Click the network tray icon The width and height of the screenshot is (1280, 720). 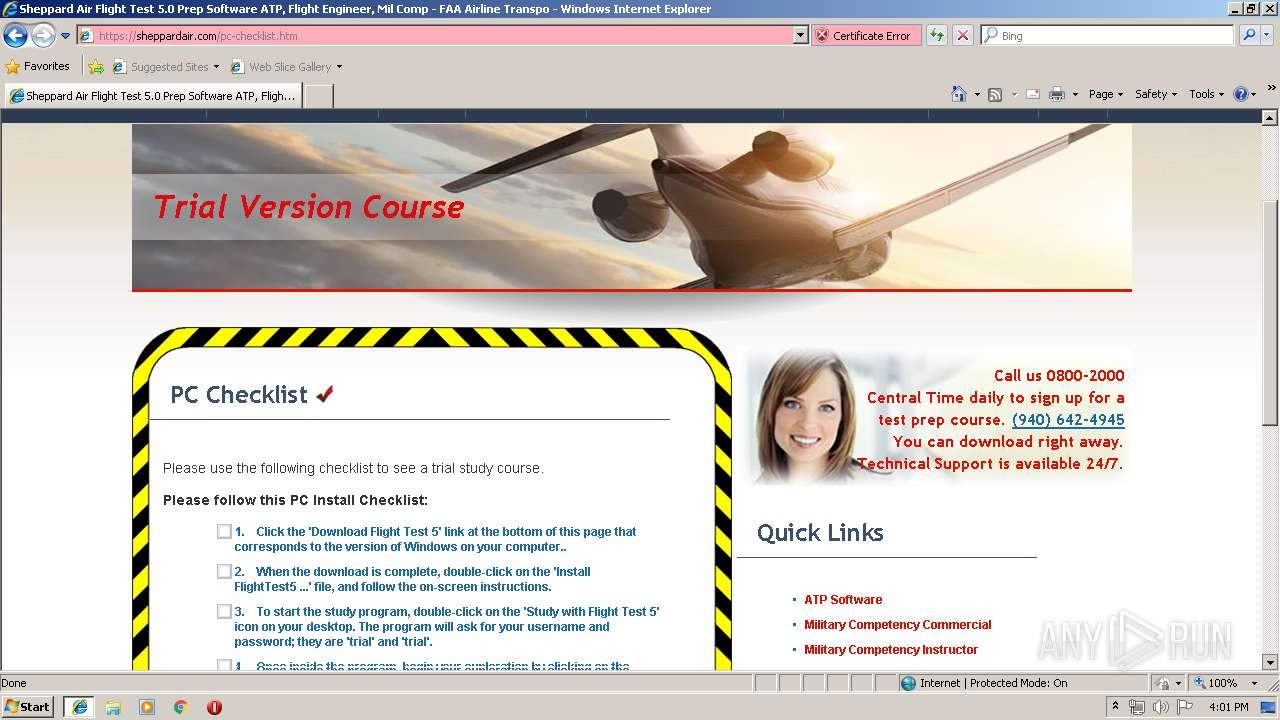pos(1137,707)
